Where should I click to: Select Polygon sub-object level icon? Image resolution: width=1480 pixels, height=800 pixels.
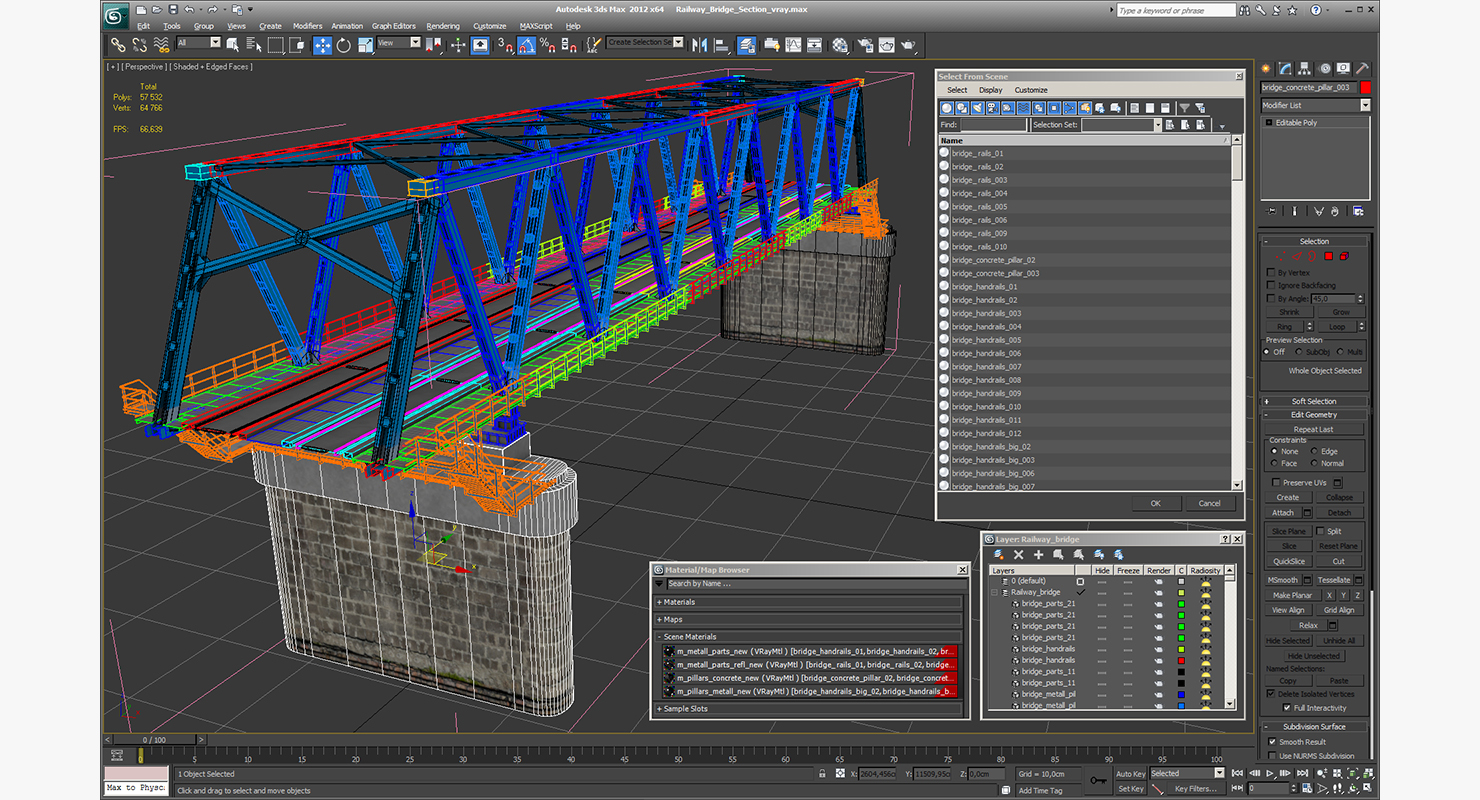tap(1329, 256)
